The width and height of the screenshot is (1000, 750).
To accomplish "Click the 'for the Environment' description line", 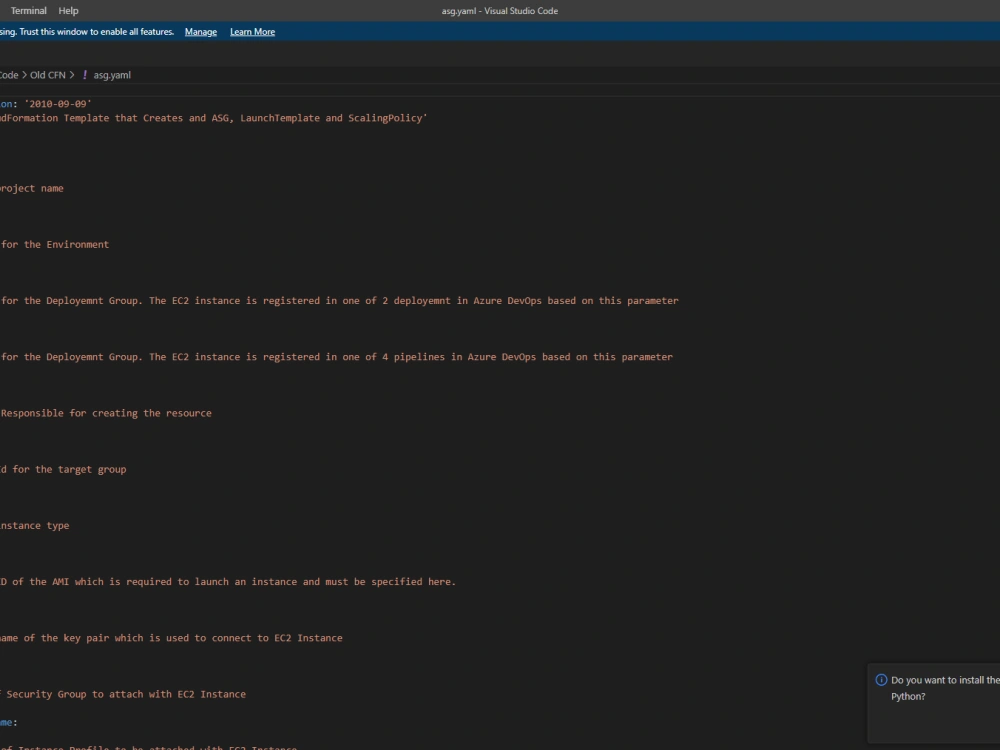I will click(55, 244).
